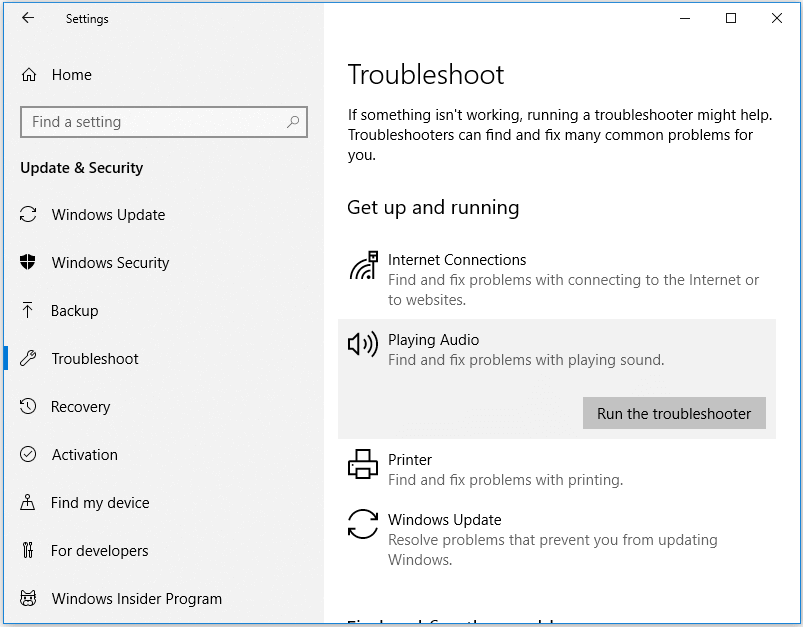Select Recovery from the sidebar
Screen dimensions: 803x627
[80, 407]
